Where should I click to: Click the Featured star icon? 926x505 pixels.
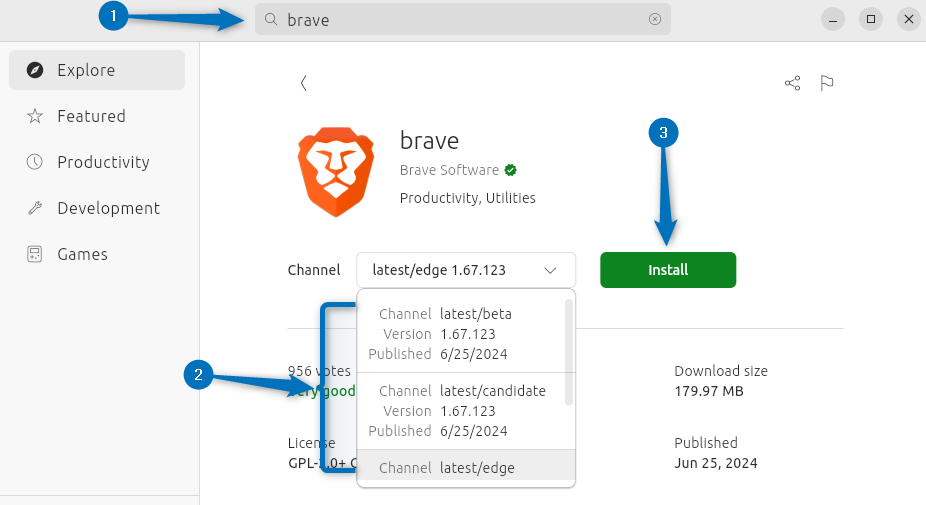[35, 116]
